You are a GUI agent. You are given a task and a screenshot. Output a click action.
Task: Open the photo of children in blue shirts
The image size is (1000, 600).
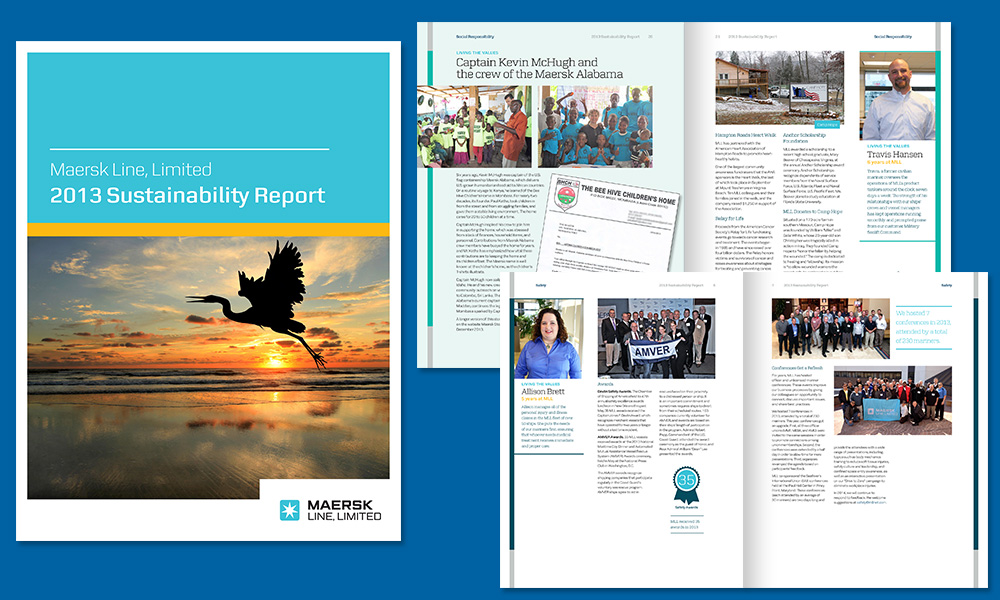tap(595, 127)
